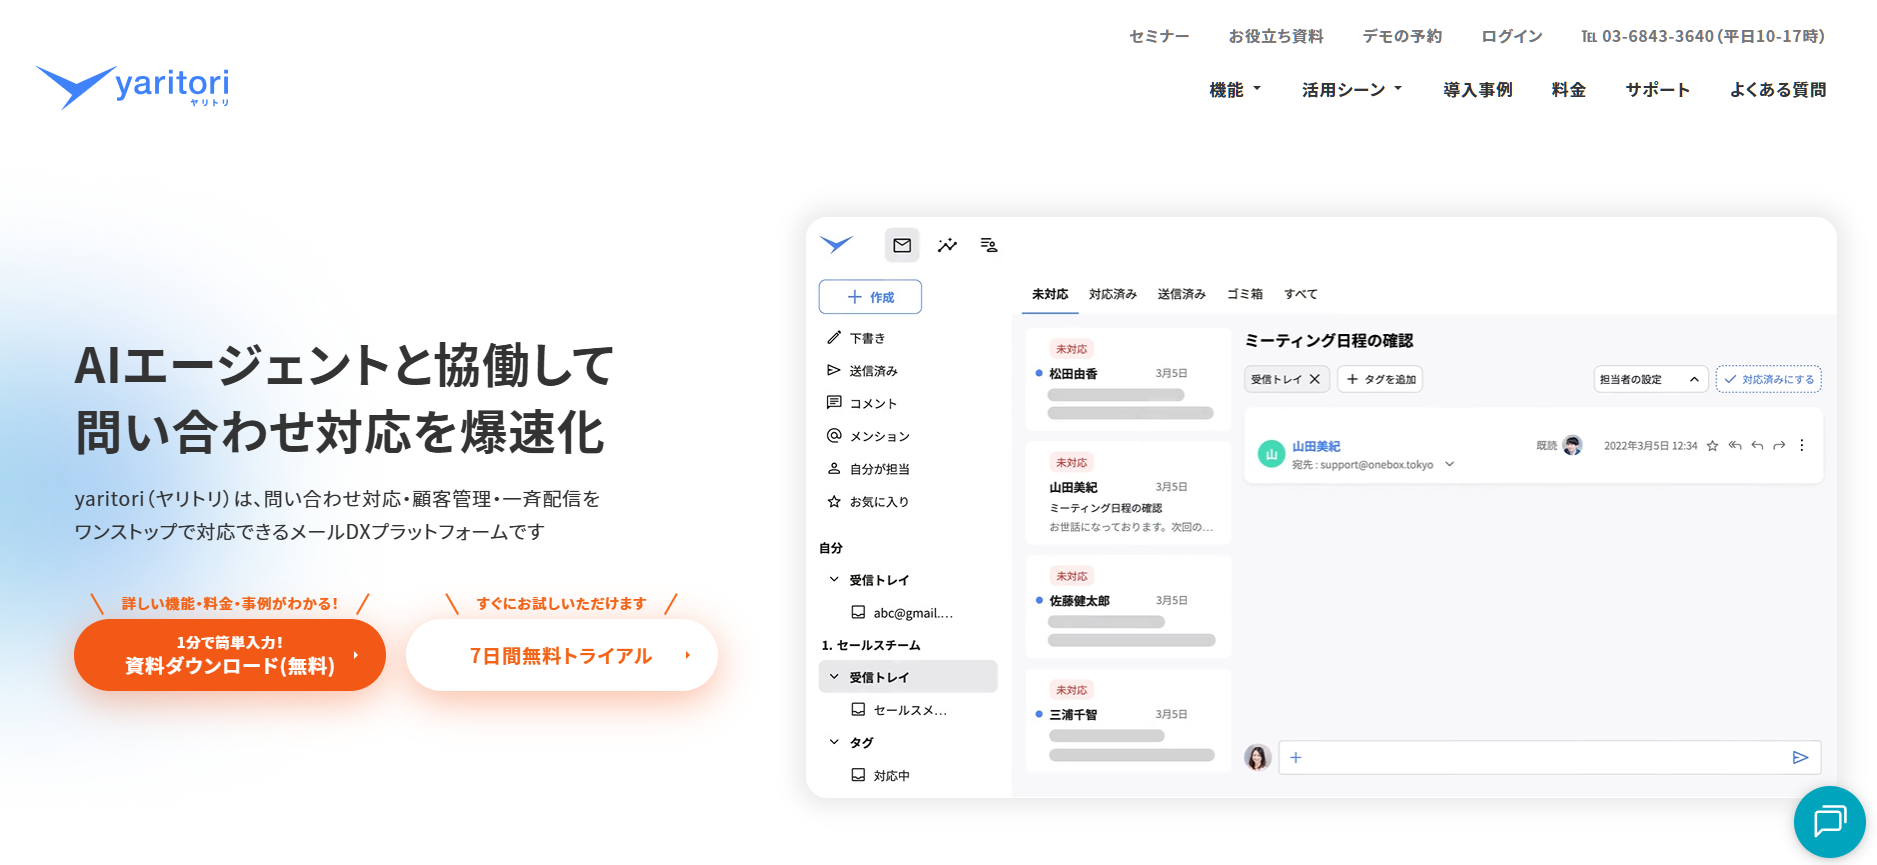Switch to the すべて tab
This screenshot has height=865, width=1877.
pyautogui.click(x=1301, y=294)
